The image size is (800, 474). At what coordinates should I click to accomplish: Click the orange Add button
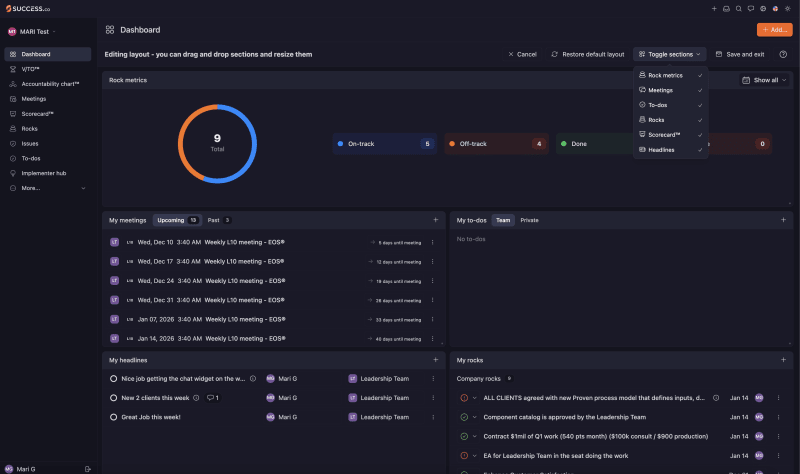click(774, 30)
